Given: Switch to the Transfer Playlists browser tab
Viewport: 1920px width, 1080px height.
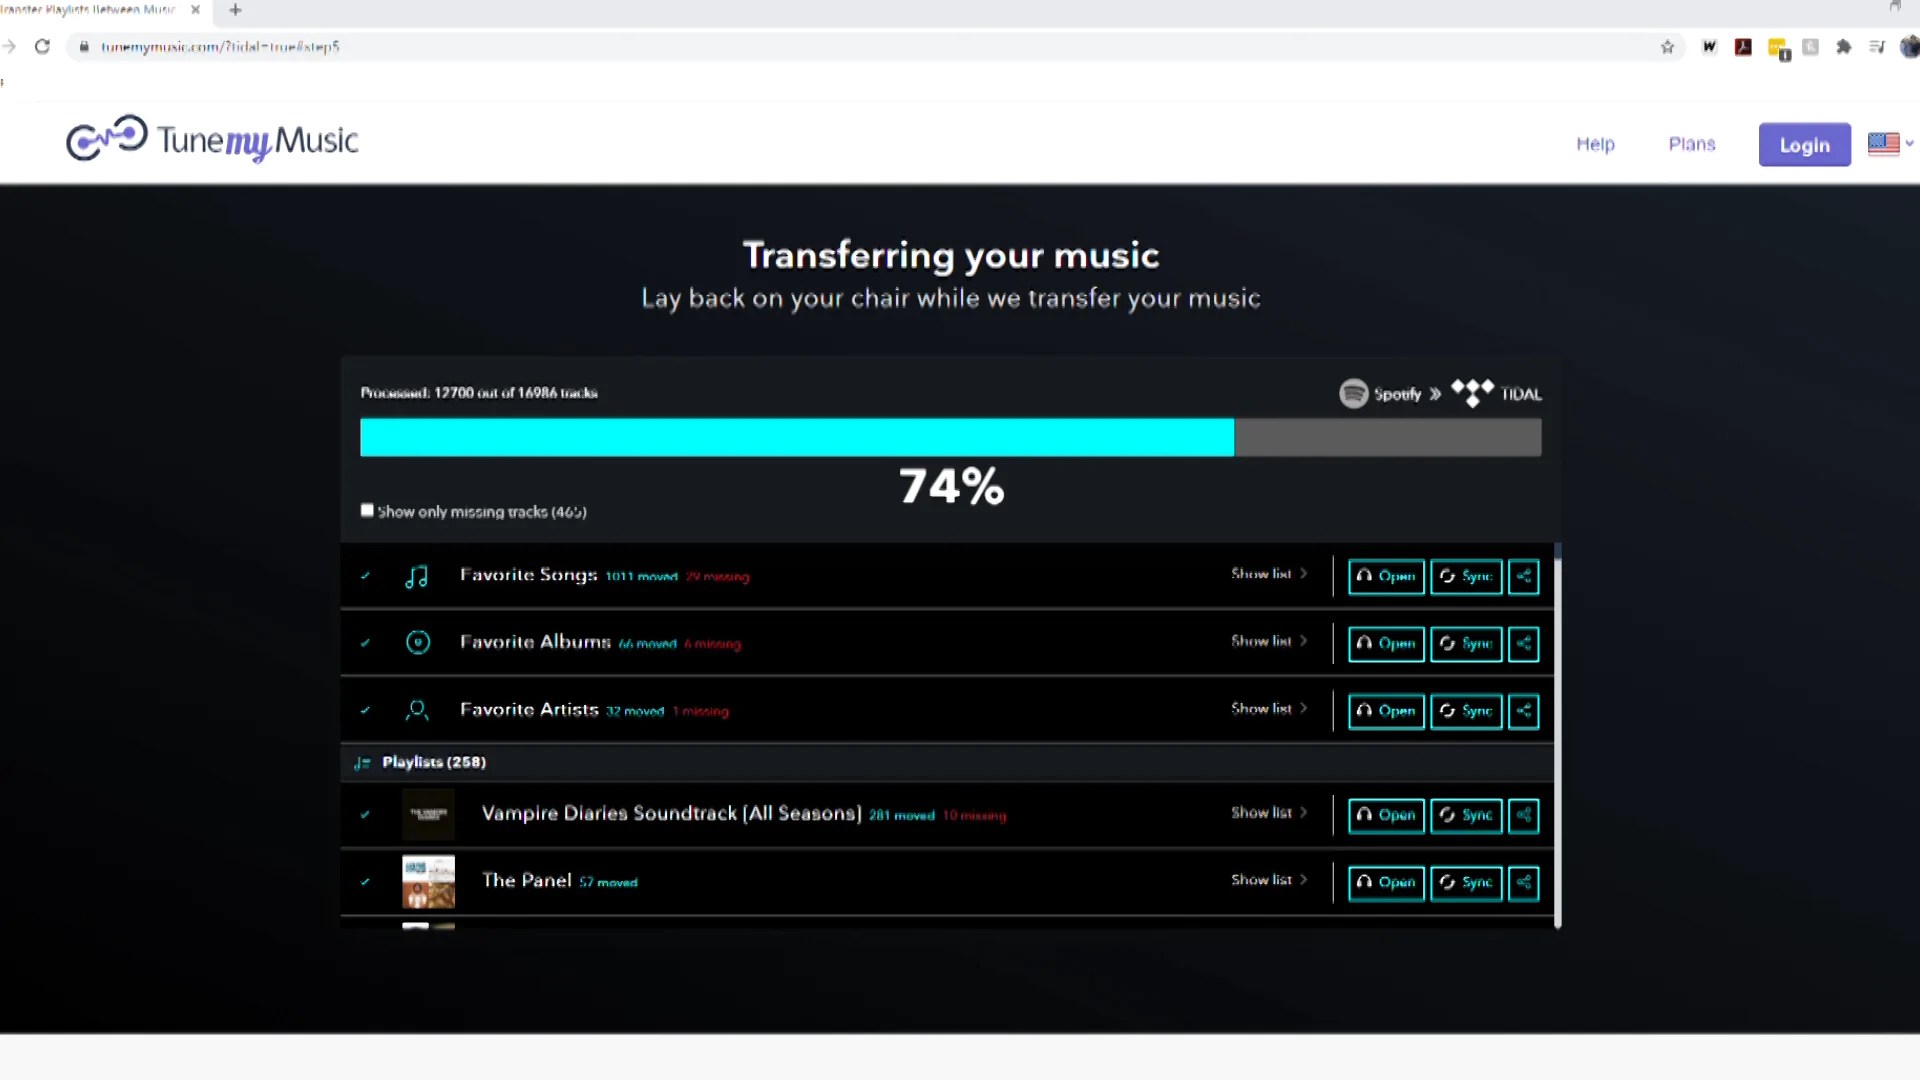Looking at the screenshot, I should tap(95, 10).
